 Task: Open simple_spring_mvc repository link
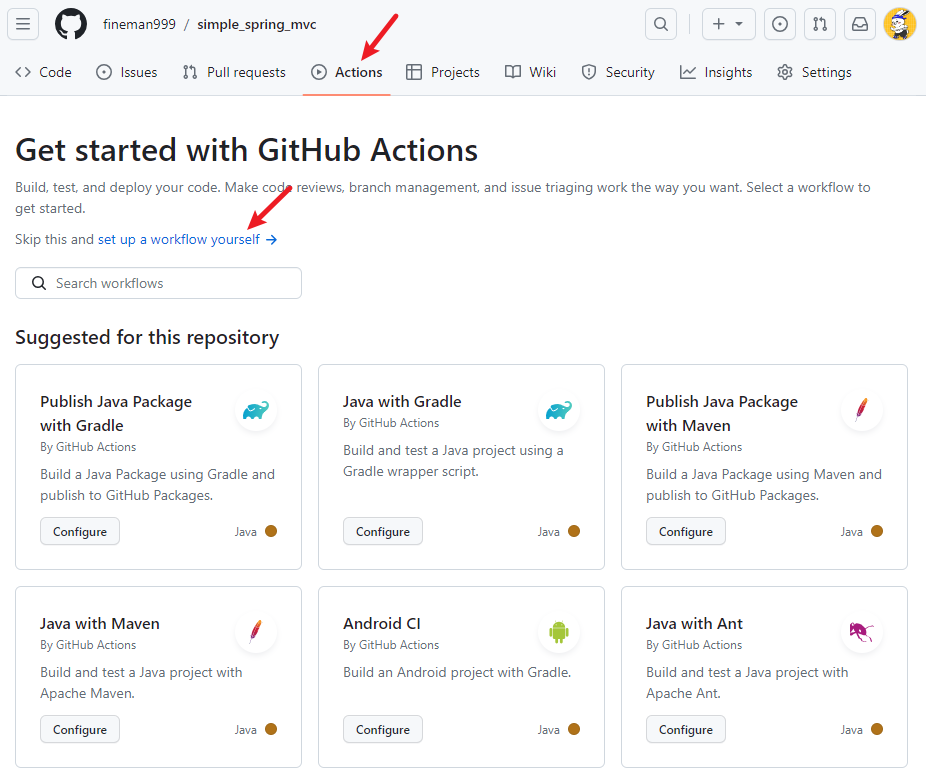[x=257, y=24]
